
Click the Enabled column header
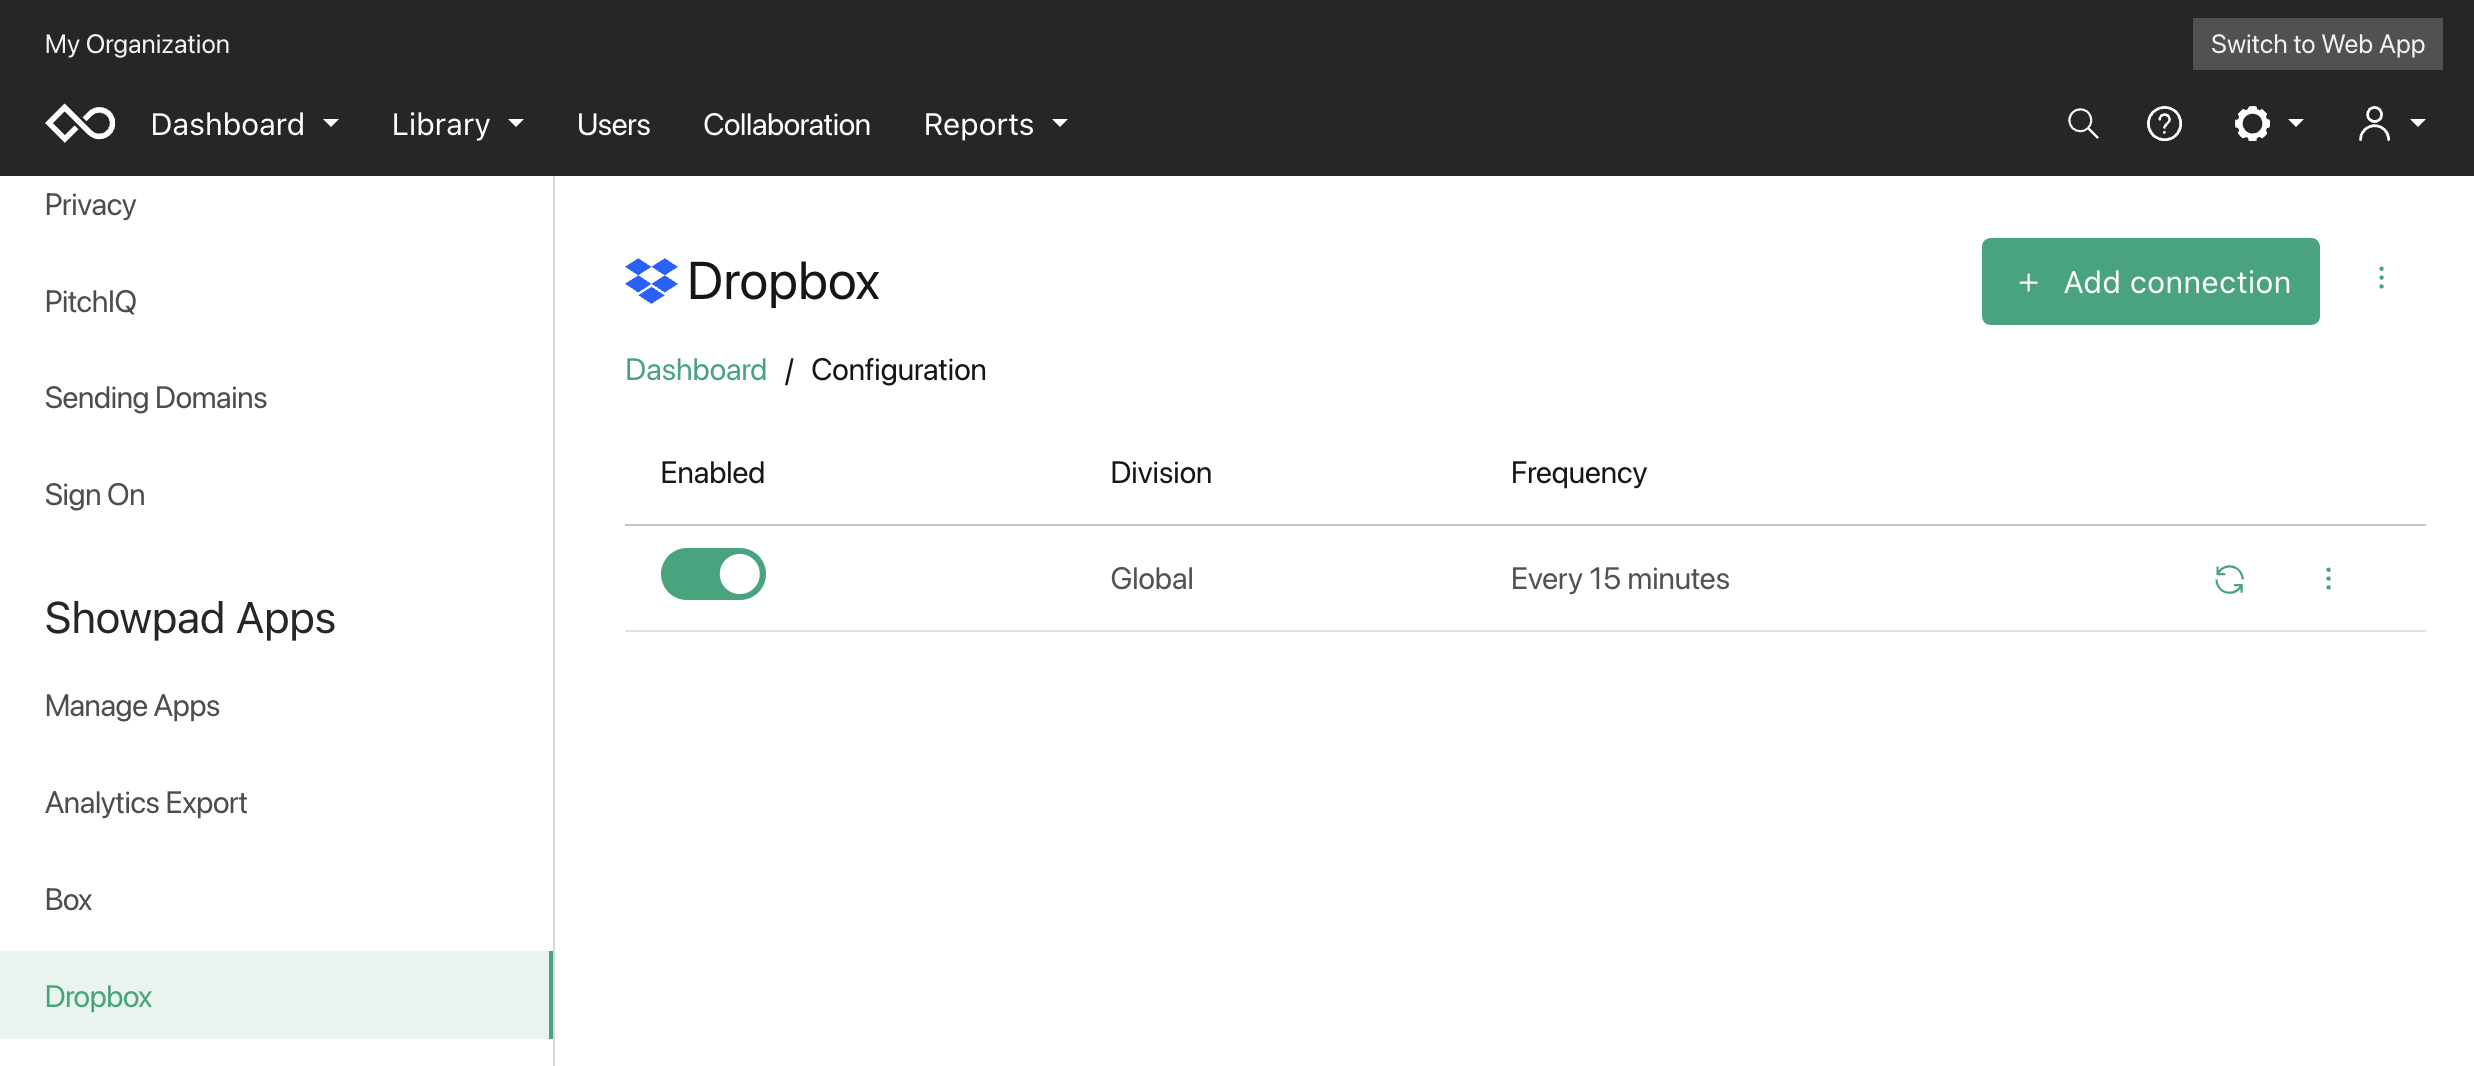click(713, 473)
